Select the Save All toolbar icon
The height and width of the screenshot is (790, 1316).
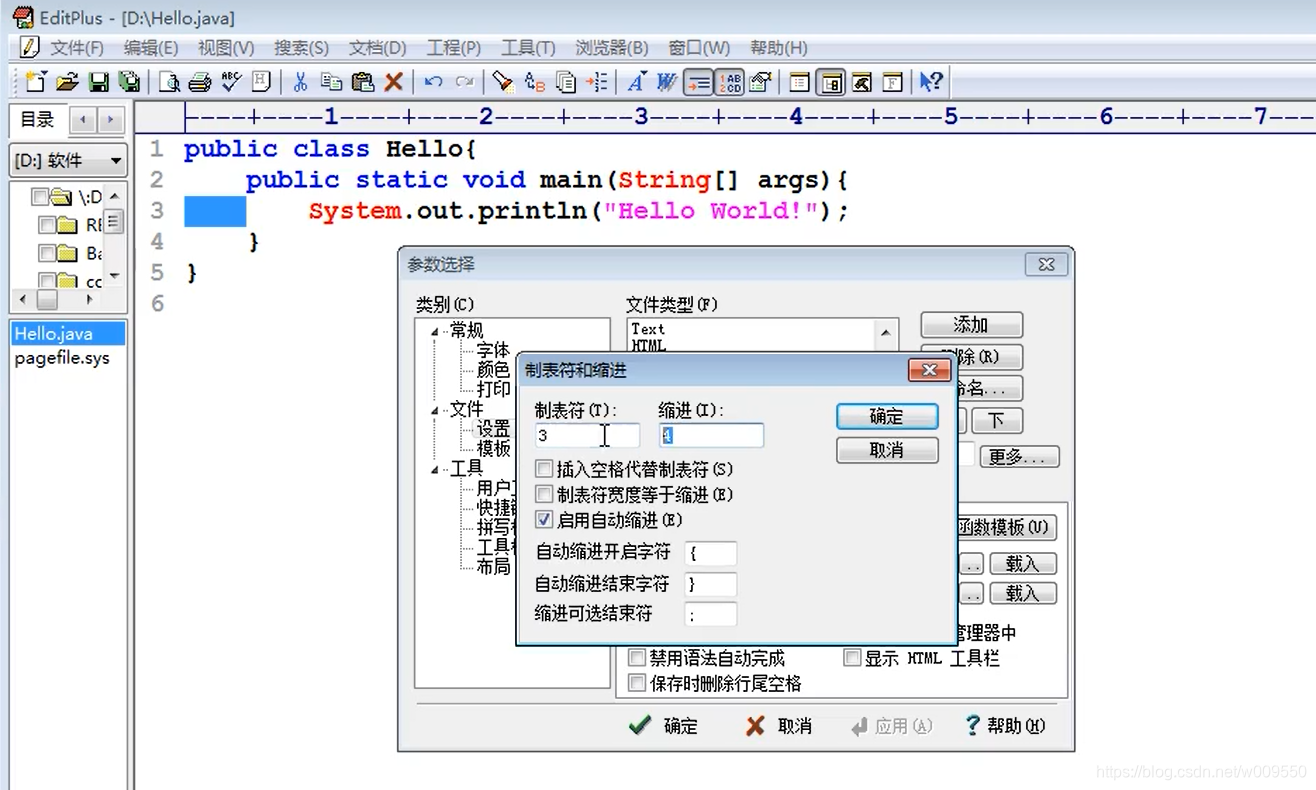130,82
